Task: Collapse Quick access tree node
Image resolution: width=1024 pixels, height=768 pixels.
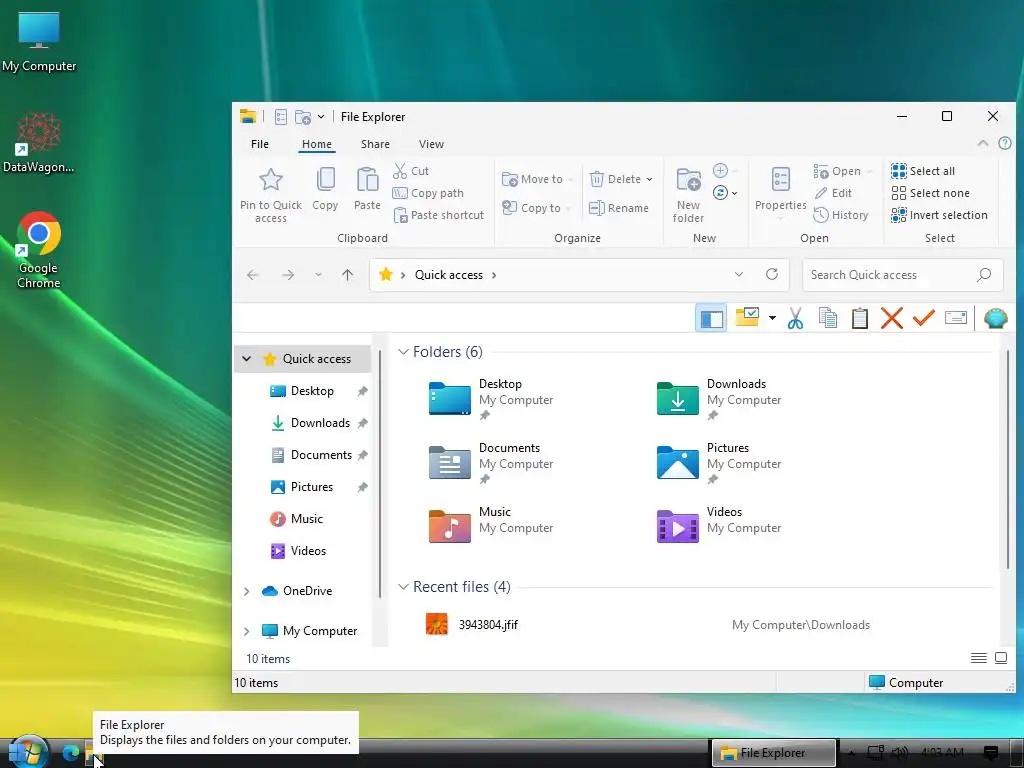Action: tap(246, 359)
